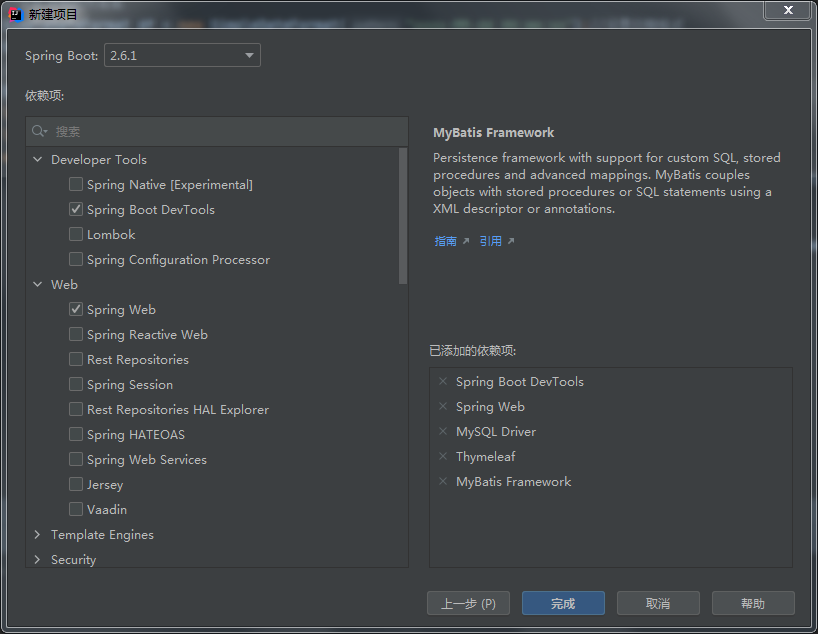This screenshot has height=634, width=818.
Task: Expand the Template Engines category
Action: point(38,535)
